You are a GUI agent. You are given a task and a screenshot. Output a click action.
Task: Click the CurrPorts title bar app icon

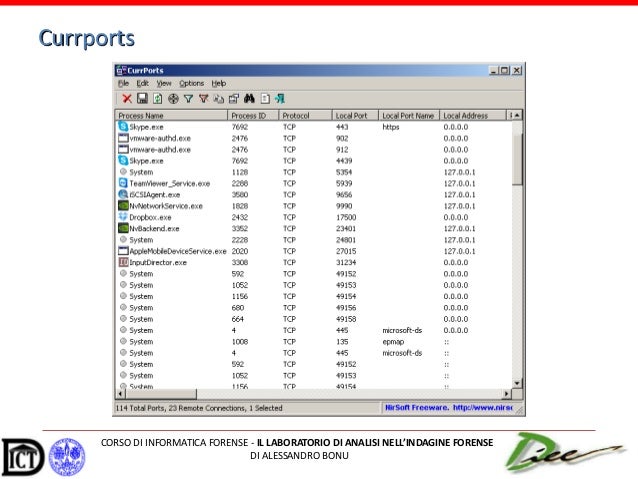[x=121, y=70]
